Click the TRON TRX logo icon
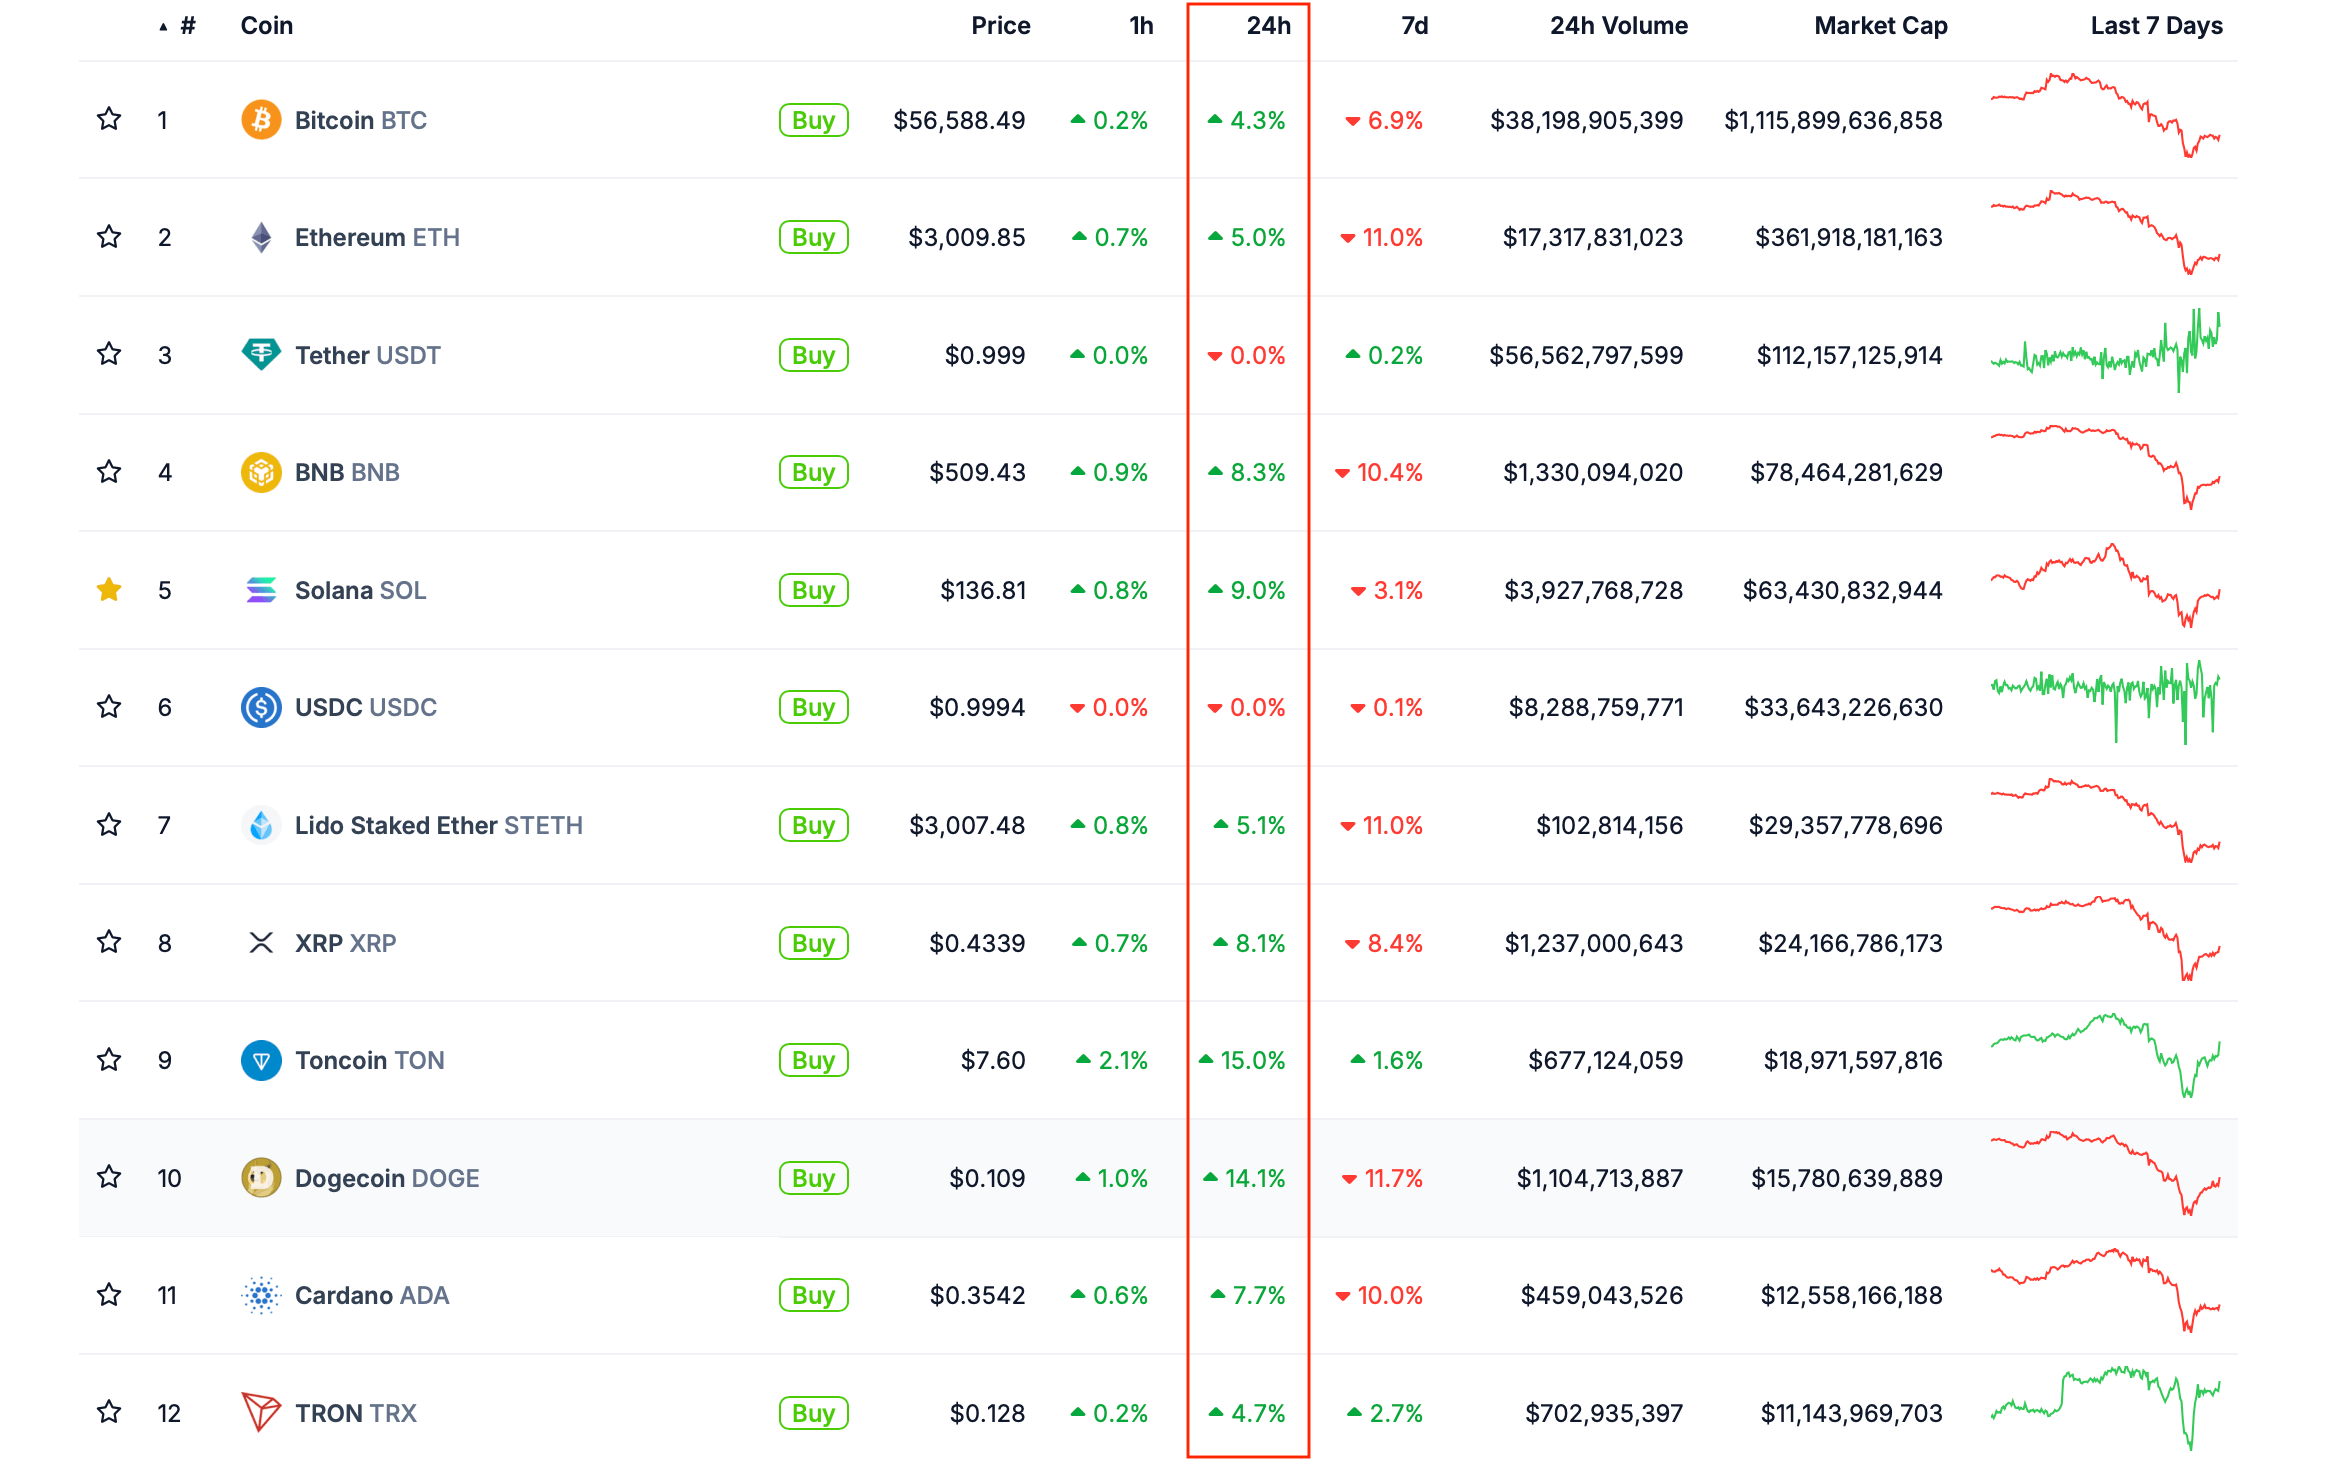The image size is (2340, 1468). pyautogui.click(x=261, y=1412)
